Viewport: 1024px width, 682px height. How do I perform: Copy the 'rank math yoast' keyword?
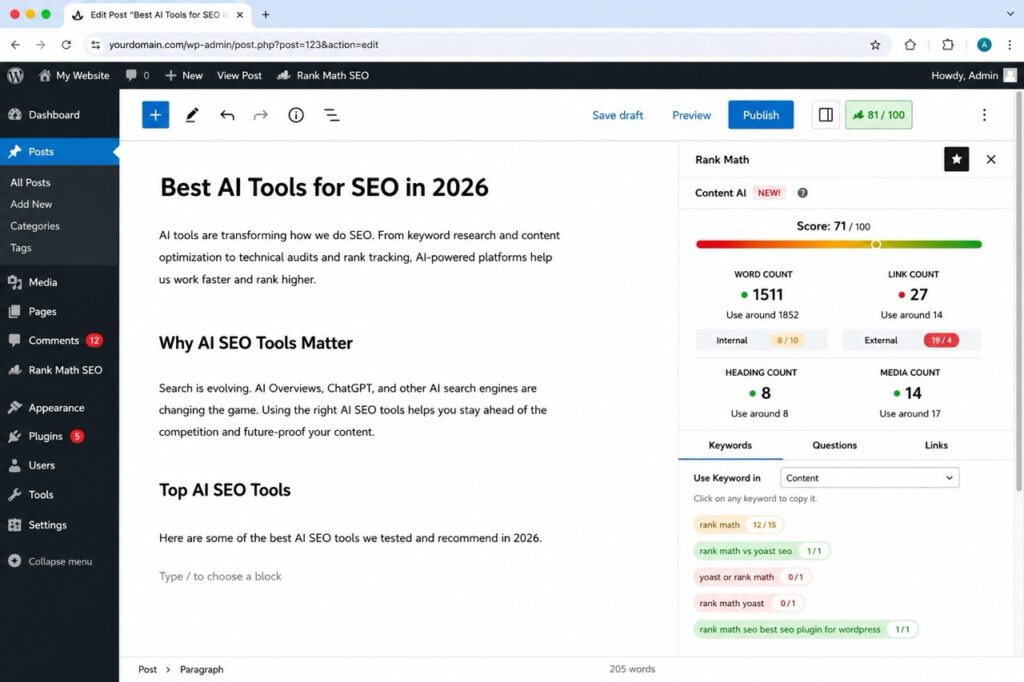point(748,603)
